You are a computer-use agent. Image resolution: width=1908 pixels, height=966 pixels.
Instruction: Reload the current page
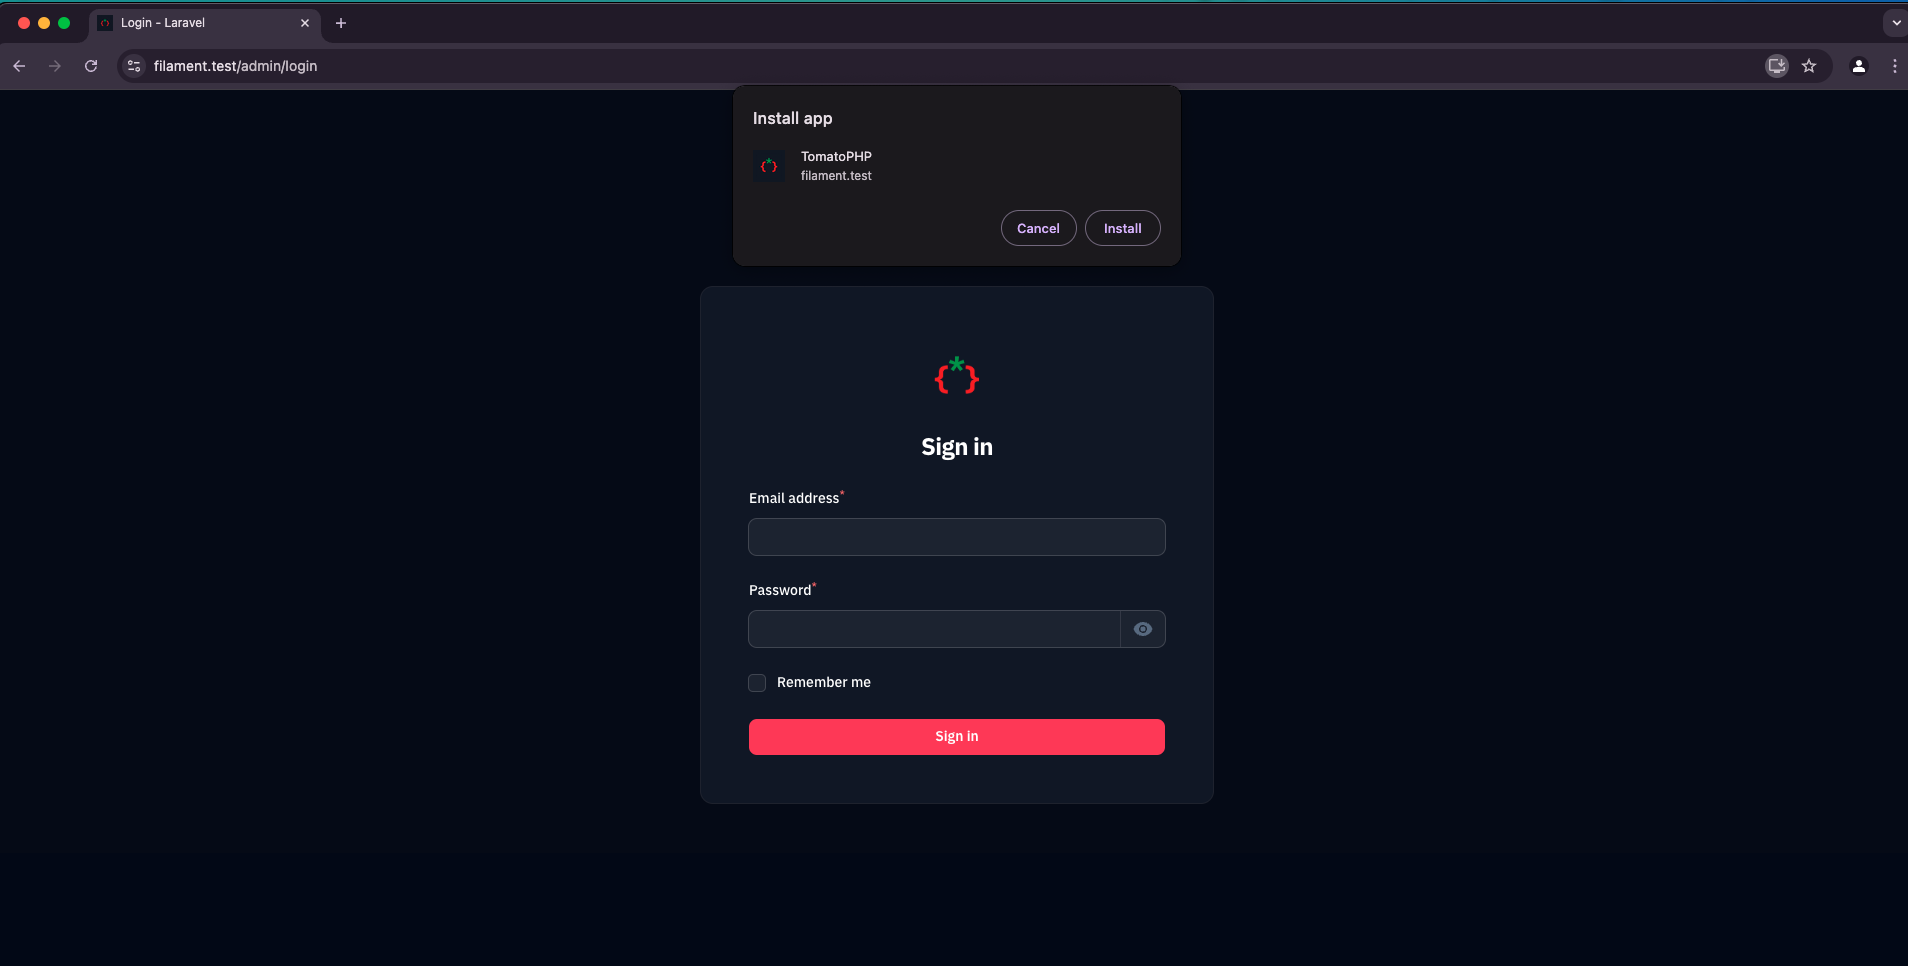91,66
